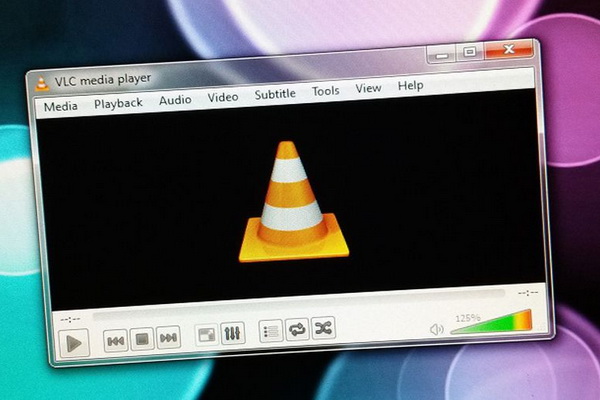Open the Subtitle menu
The width and height of the screenshot is (600, 400).
point(275,94)
